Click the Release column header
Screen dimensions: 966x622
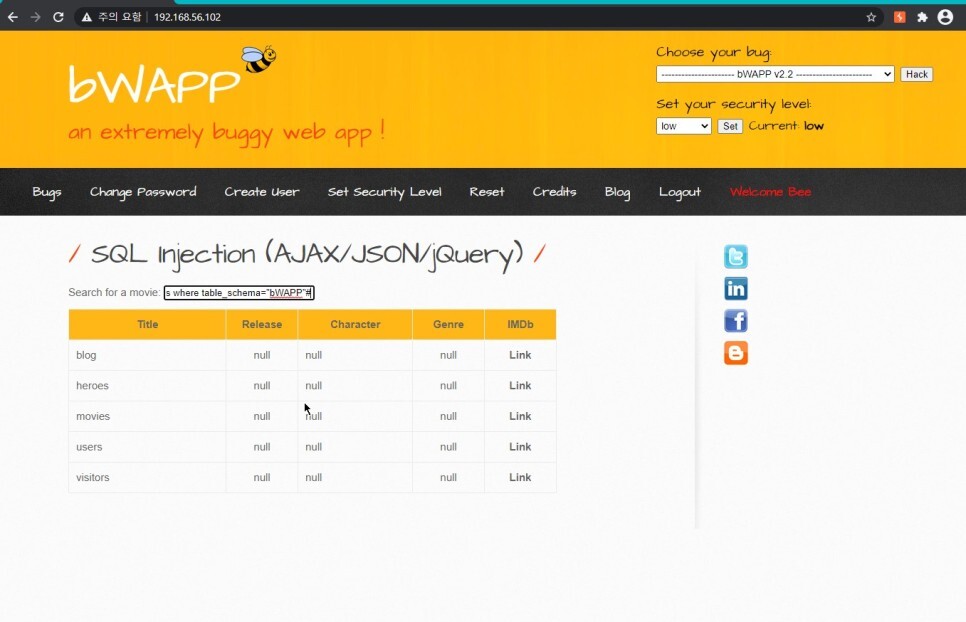pos(262,325)
